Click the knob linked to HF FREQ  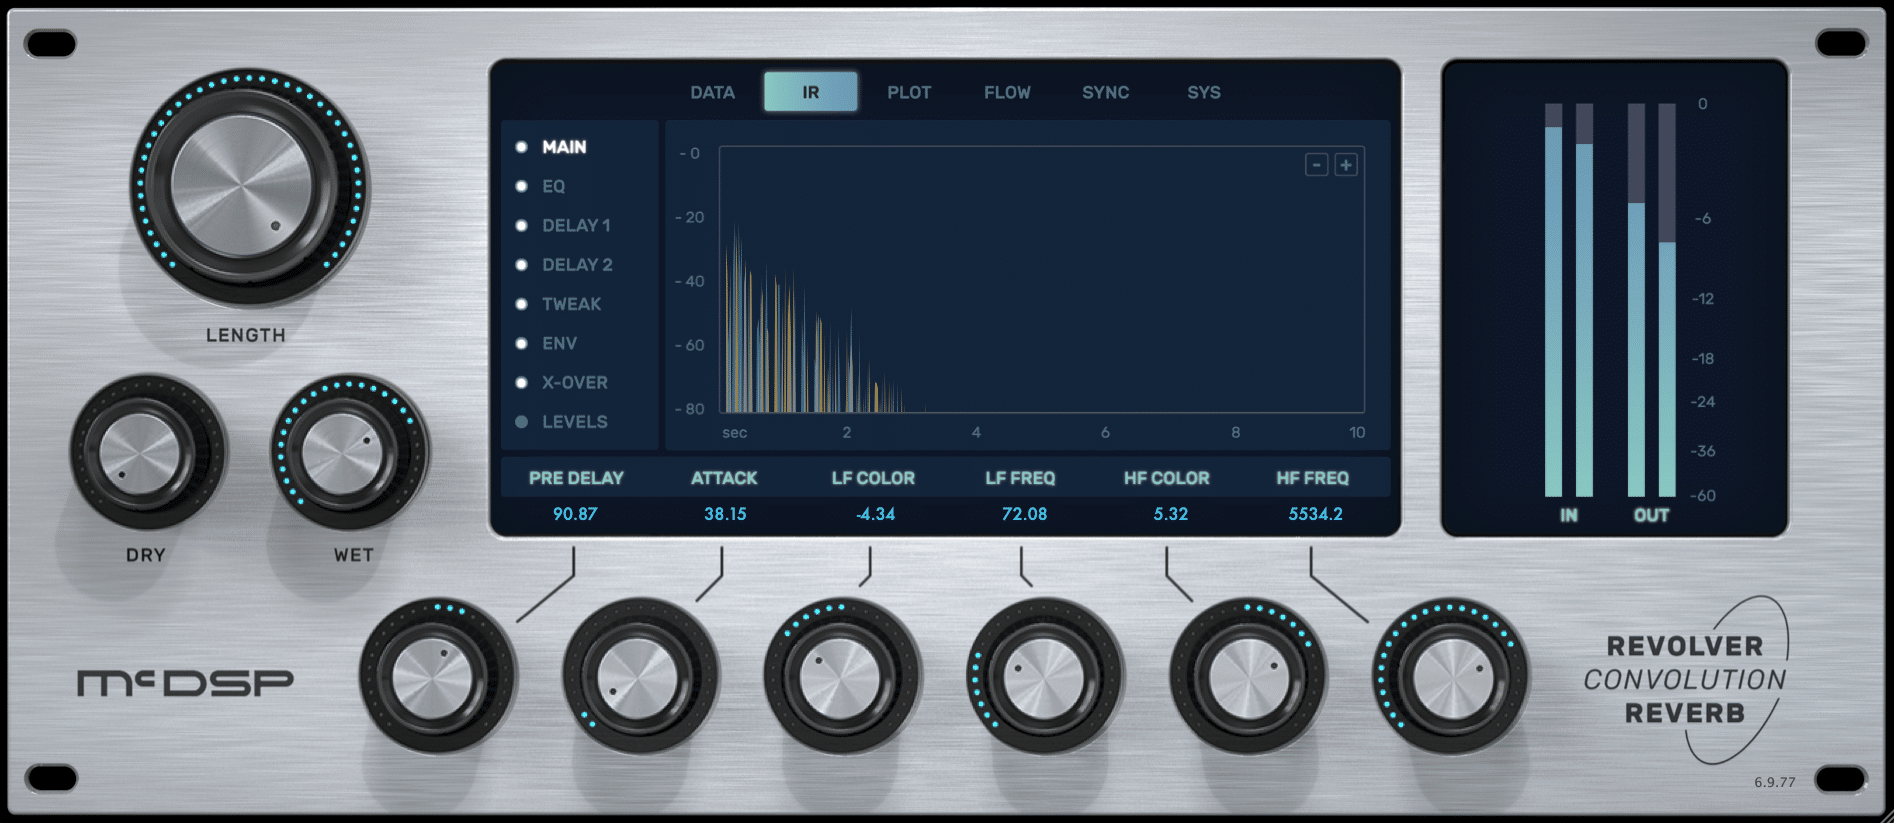1453,679
